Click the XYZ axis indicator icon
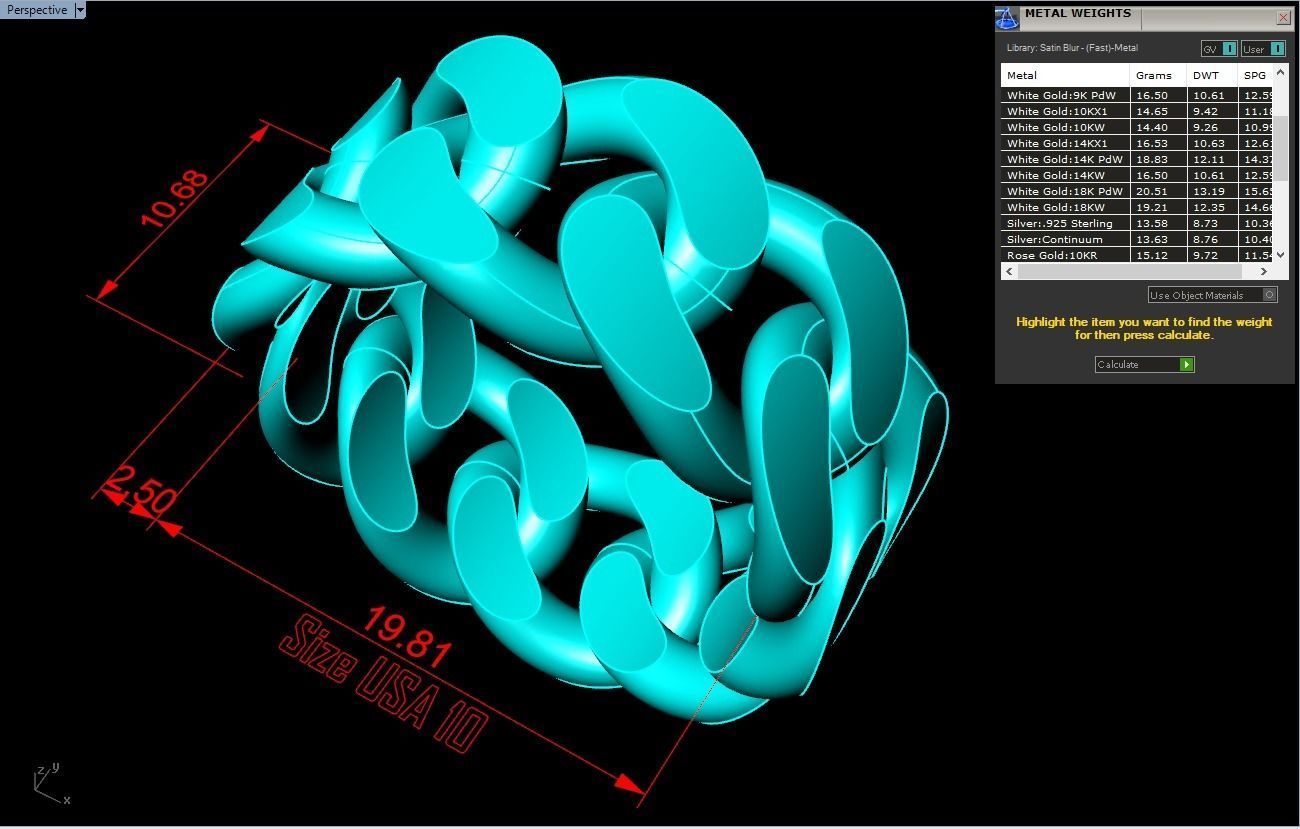This screenshot has height=829, width=1300. pyautogui.click(x=50, y=784)
